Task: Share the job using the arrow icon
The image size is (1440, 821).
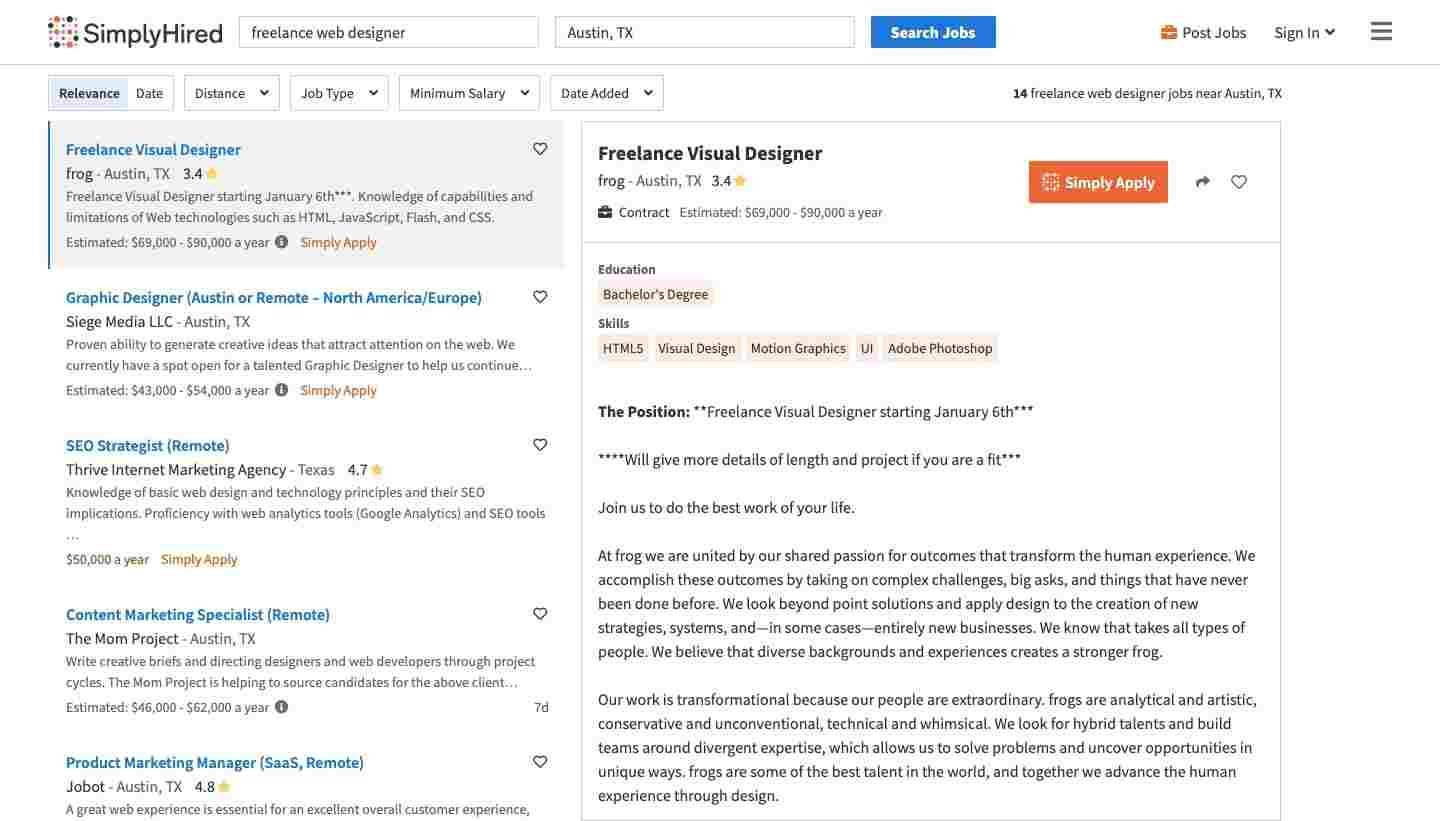Action: click(x=1202, y=182)
